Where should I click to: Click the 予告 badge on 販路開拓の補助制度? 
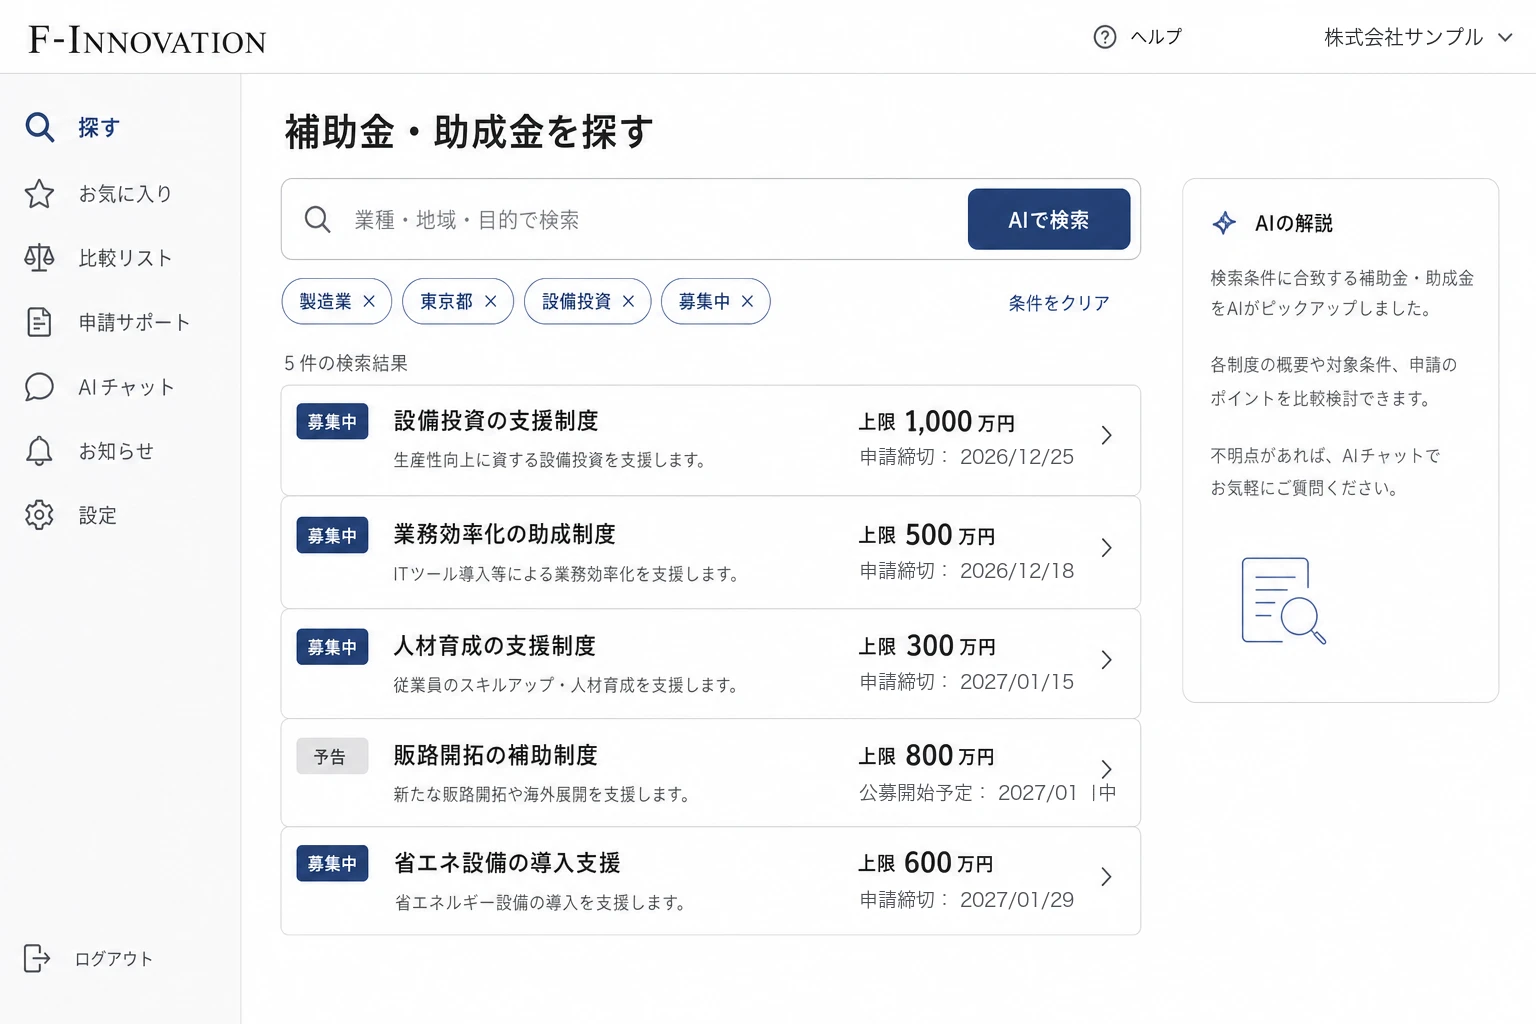pos(332,756)
